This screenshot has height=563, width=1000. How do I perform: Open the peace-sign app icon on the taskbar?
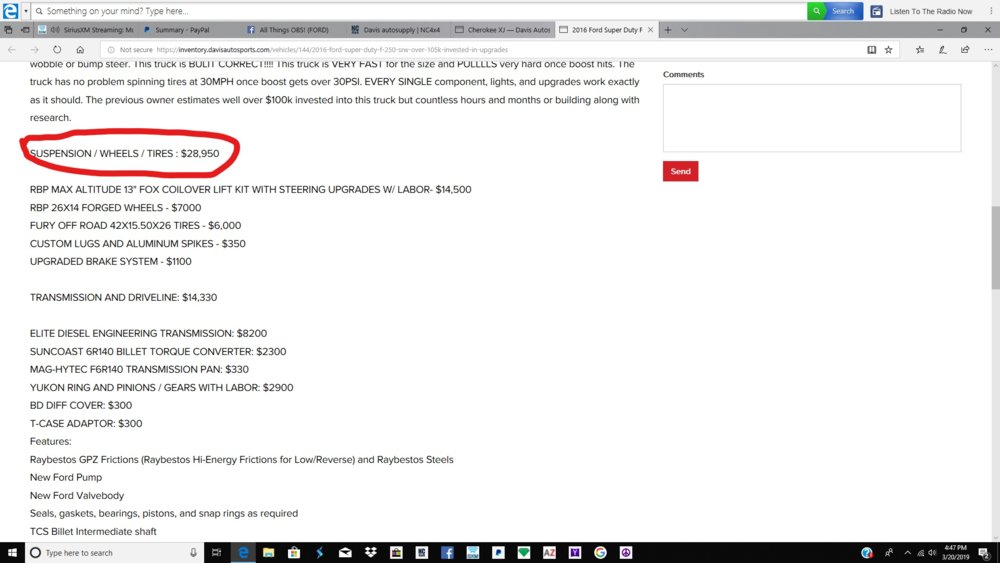point(626,553)
